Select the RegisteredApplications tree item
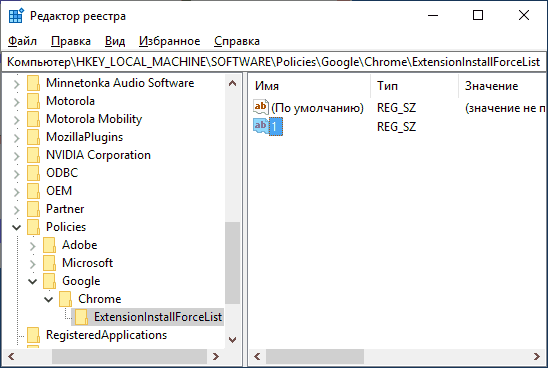The height and width of the screenshot is (368, 548). tap(107, 335)
